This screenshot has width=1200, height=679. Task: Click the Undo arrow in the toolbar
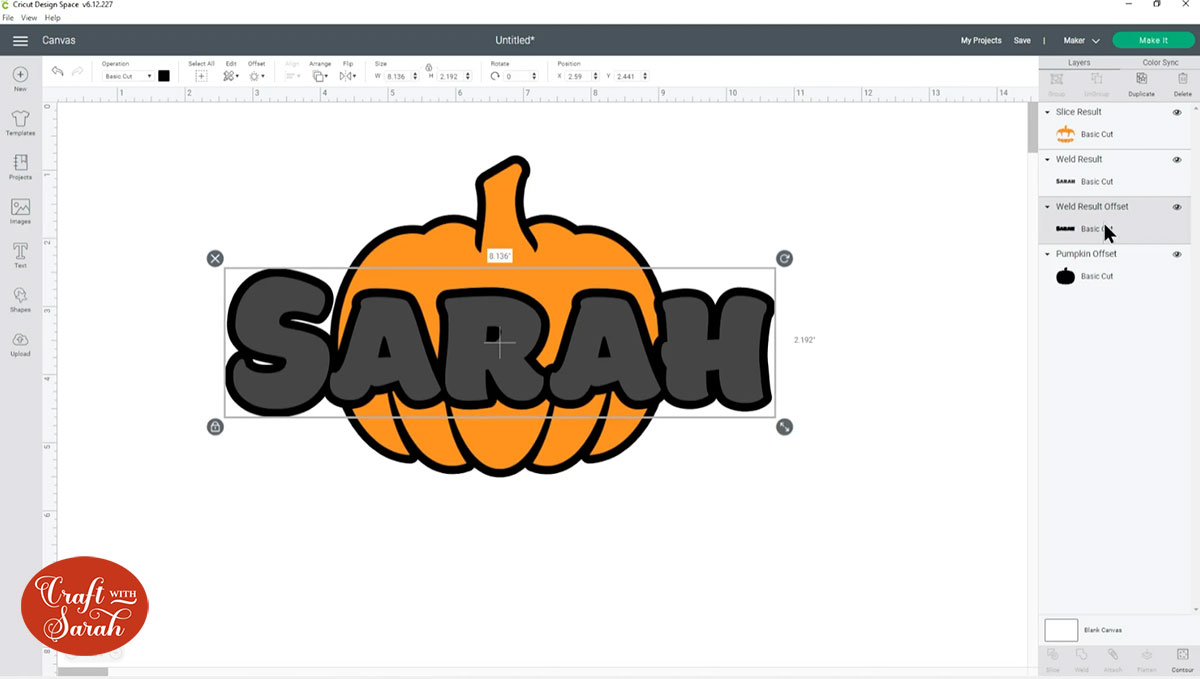[57, 71]
